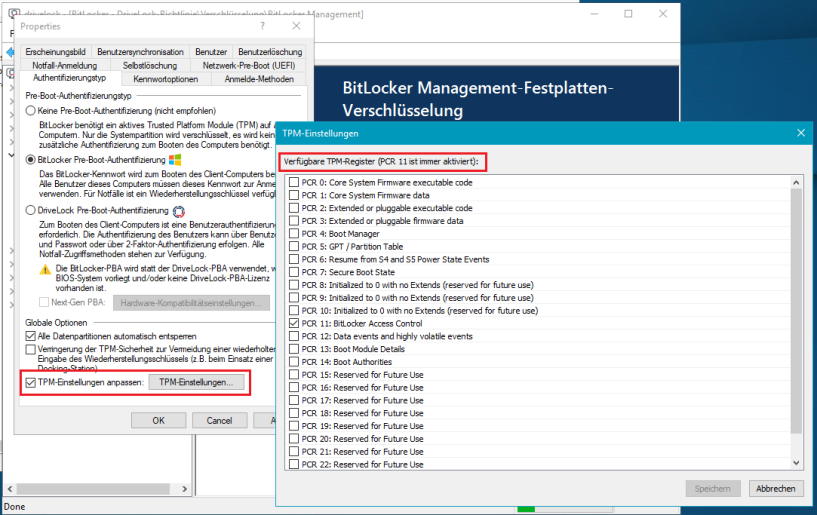
Task: Switch to Benutzersynchronisation tab
Action: pyautogui.click(x=140, y=52)
